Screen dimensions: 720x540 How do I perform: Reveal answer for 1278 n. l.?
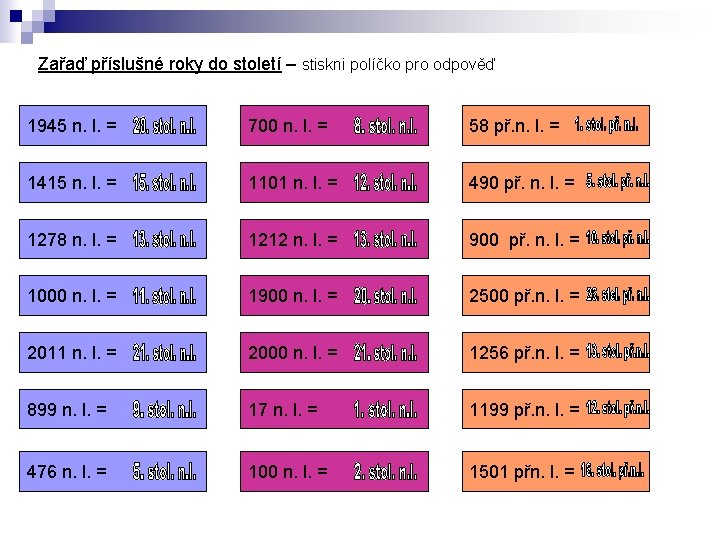(x=113, y=239)
